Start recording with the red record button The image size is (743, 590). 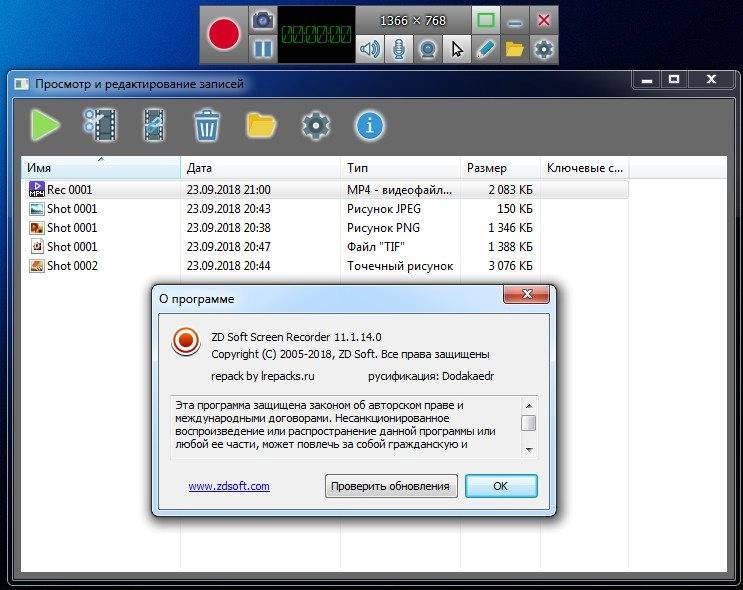point(224,35)
